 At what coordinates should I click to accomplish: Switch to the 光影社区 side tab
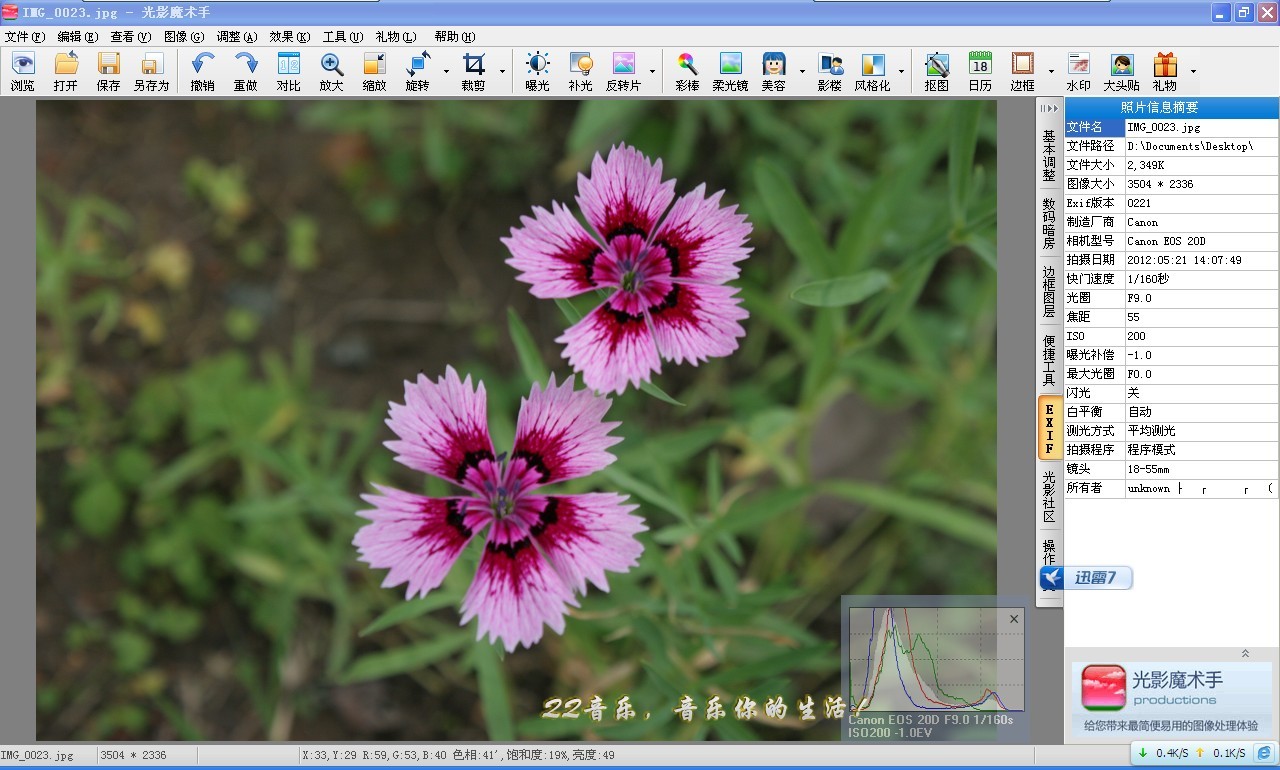1049,496
